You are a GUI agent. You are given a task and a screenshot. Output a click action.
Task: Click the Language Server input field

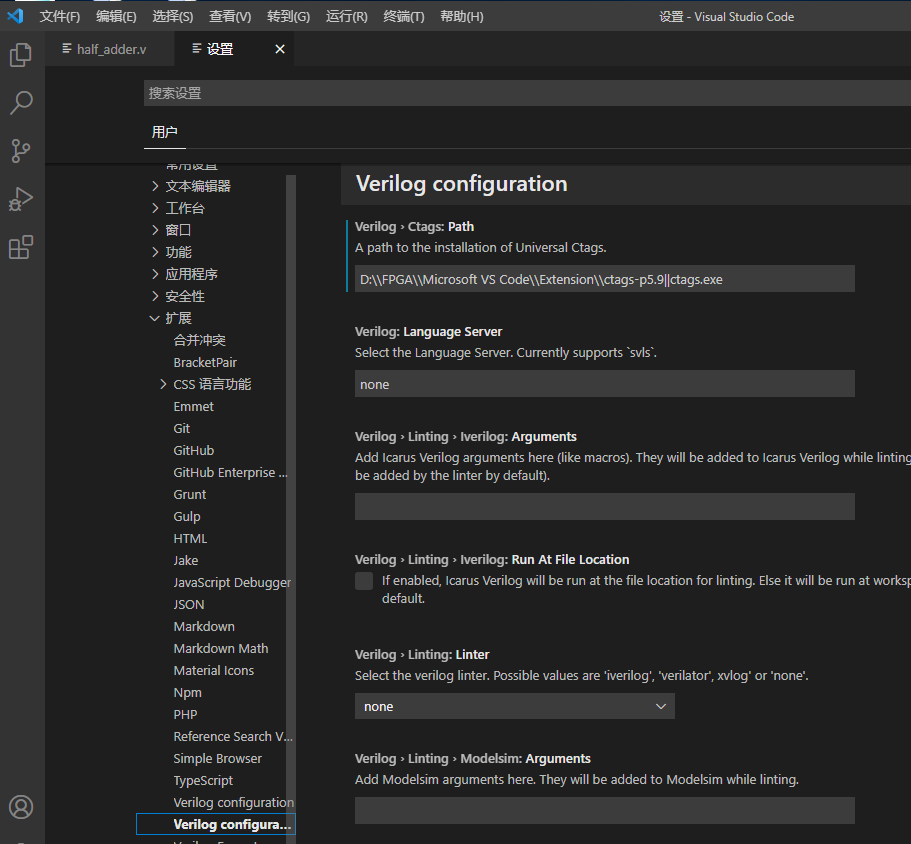tap(604, 384)
